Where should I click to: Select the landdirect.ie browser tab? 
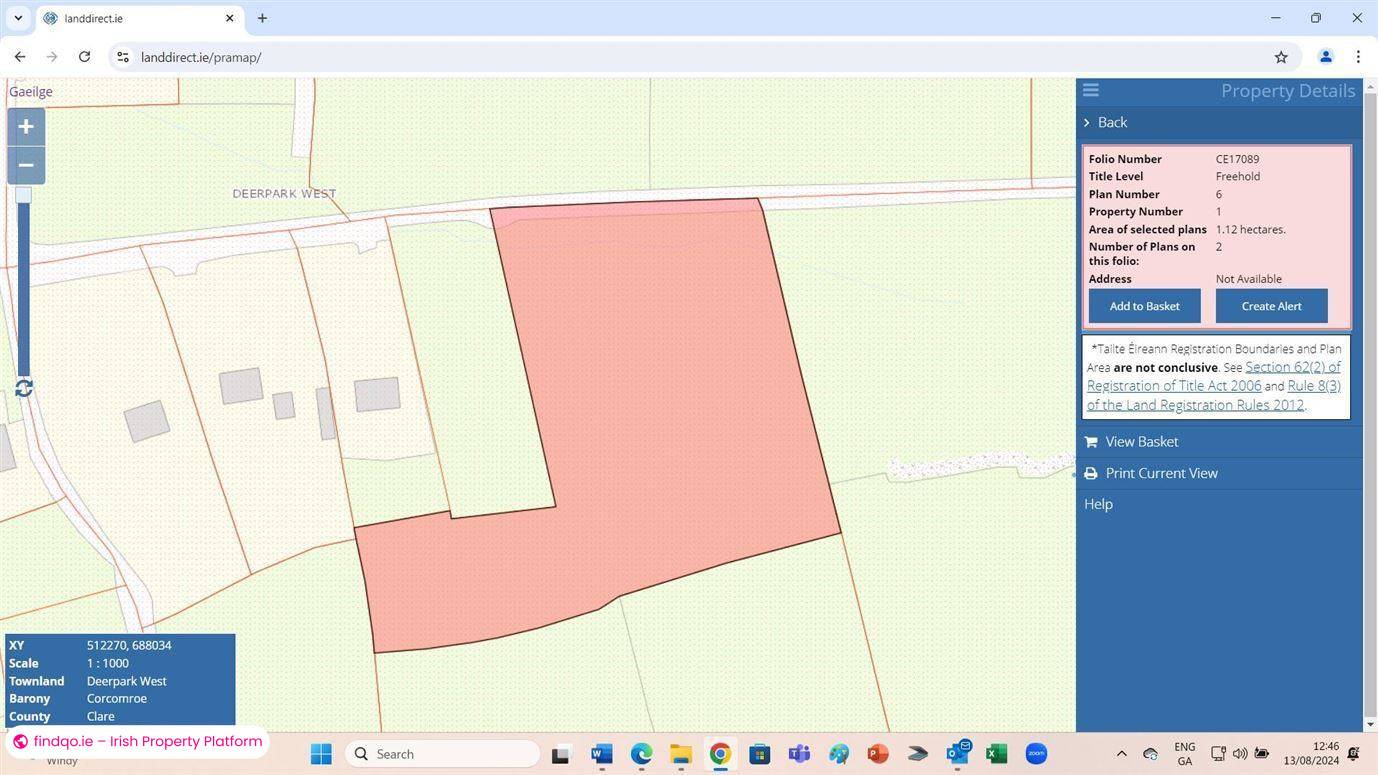[135, 18]
